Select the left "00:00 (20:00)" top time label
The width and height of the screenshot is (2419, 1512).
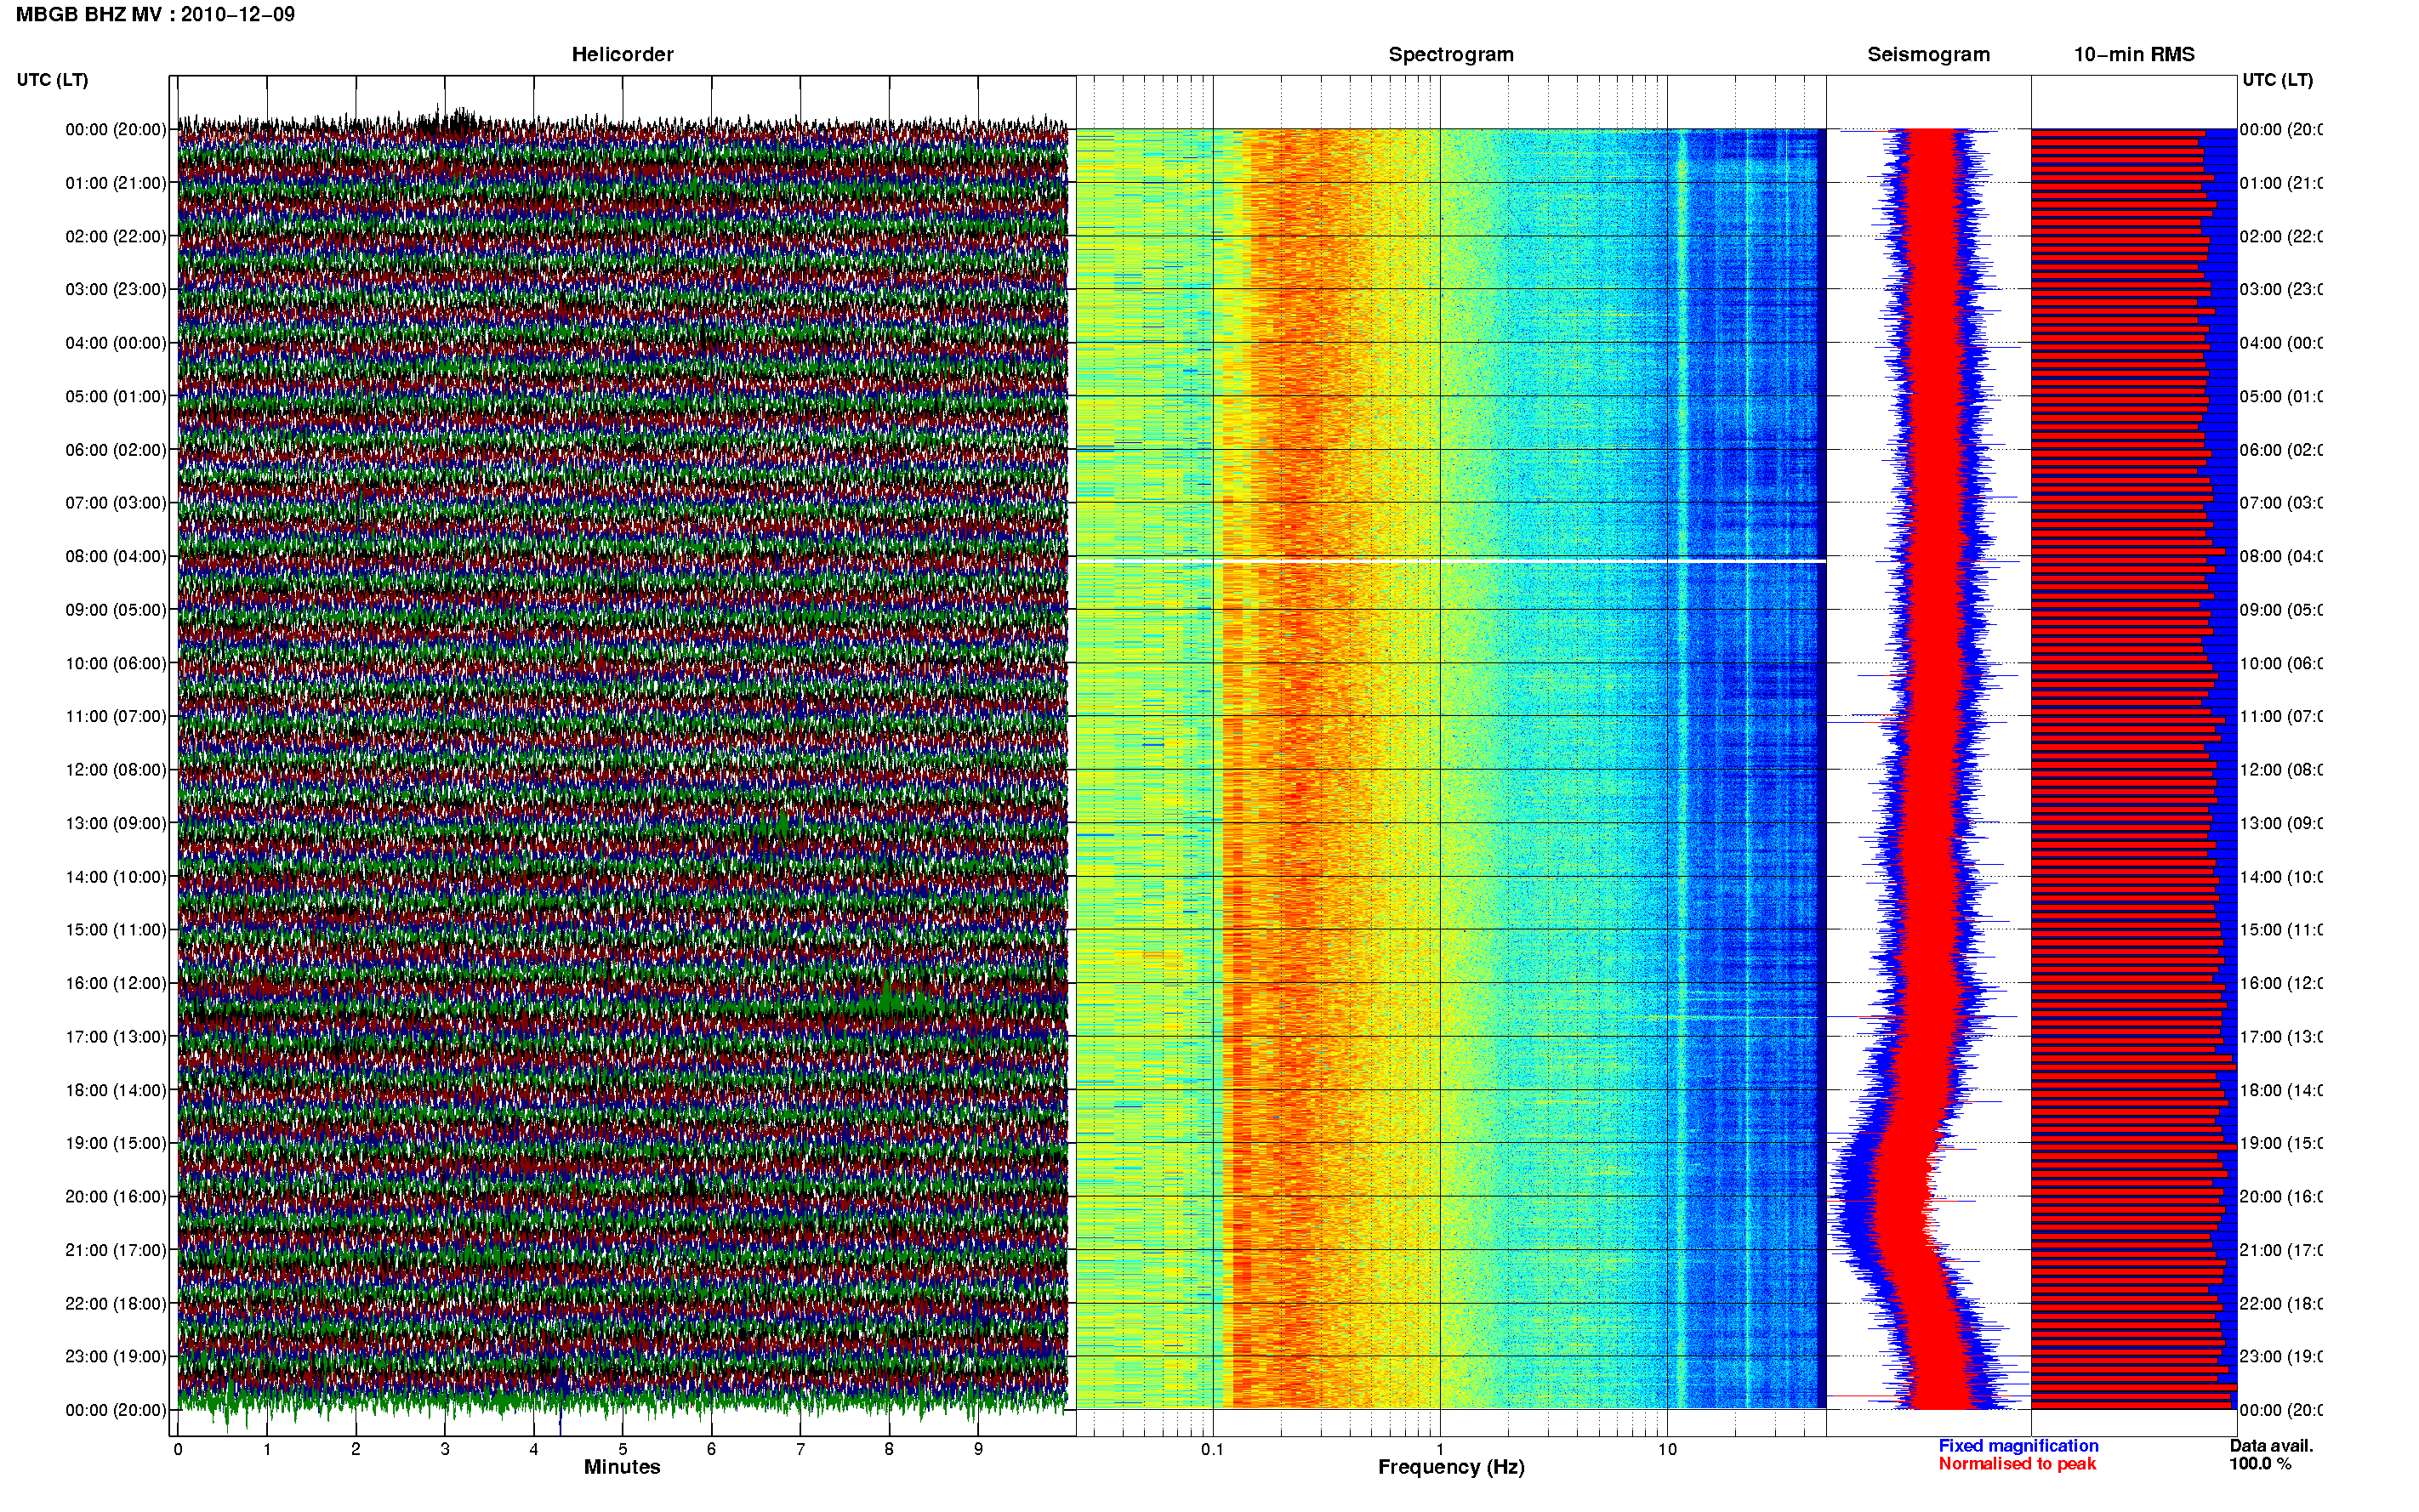[x=116, y=129]
